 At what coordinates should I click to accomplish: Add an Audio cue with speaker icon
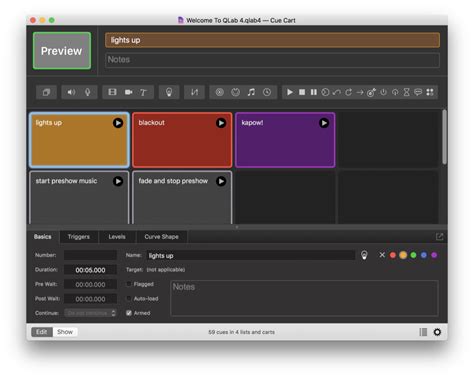click(71, 92)
